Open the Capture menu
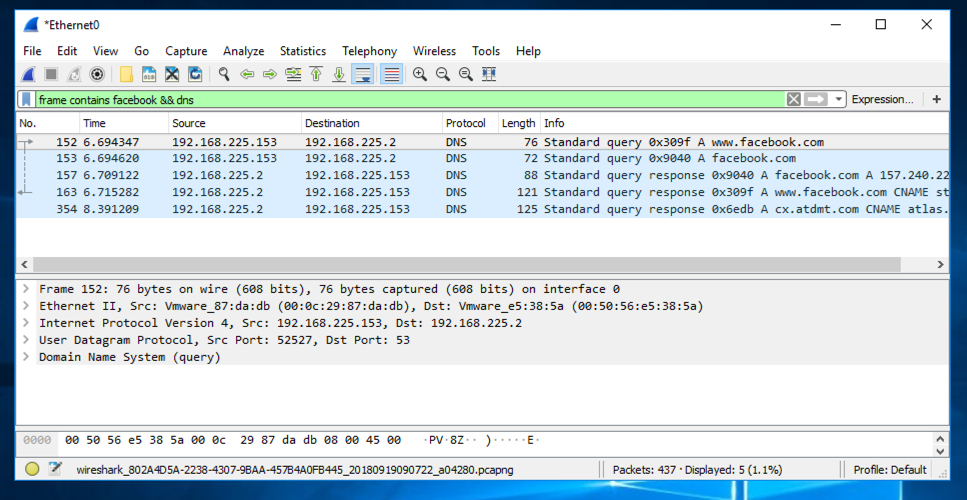 click(186, 51)
